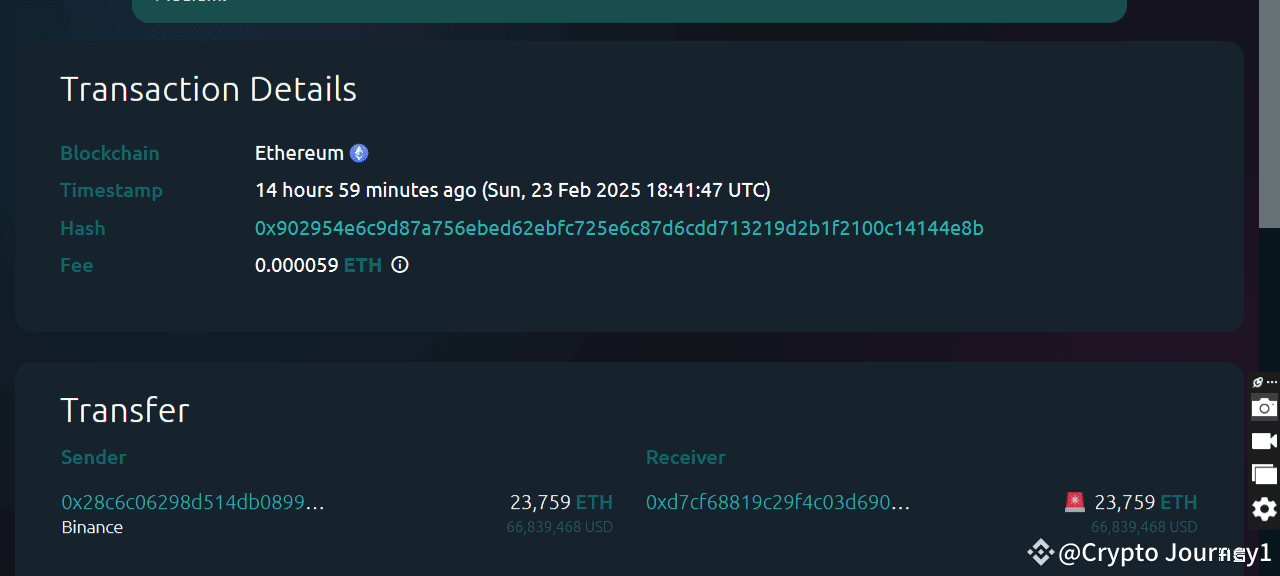This screenshot has height=576, width=1280.
Task: Select the video recorder icon in side toolbar
Action: click(x=1263, y=441)
